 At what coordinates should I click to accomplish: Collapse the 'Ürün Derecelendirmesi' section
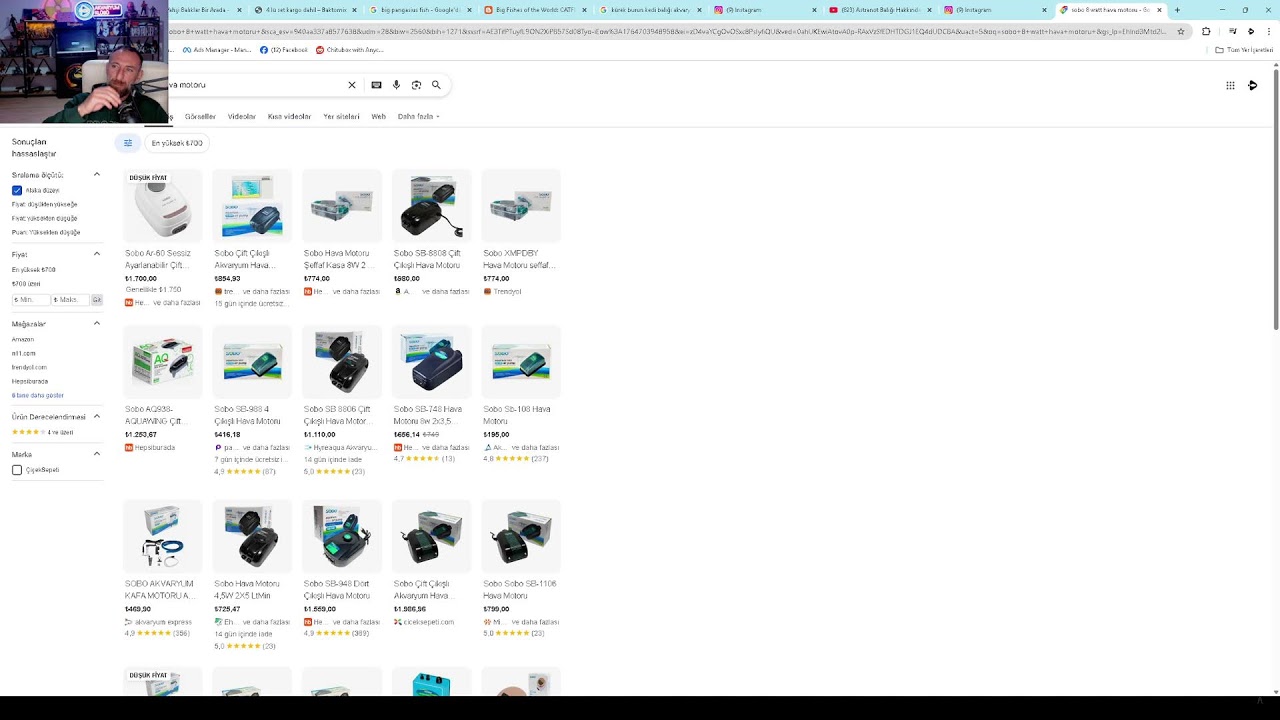(97, 416)
